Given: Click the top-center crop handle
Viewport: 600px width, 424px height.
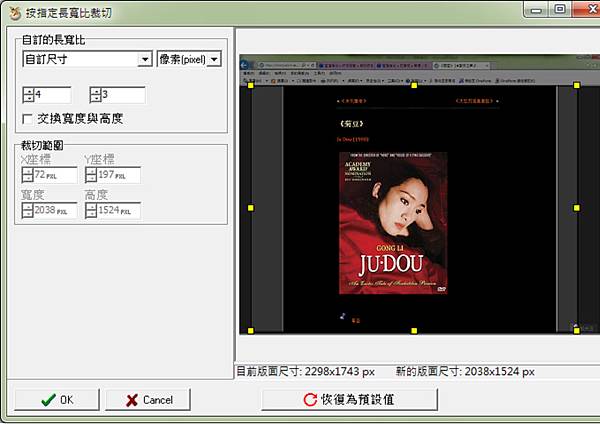Looking at the screenshot, I should 414,85.
